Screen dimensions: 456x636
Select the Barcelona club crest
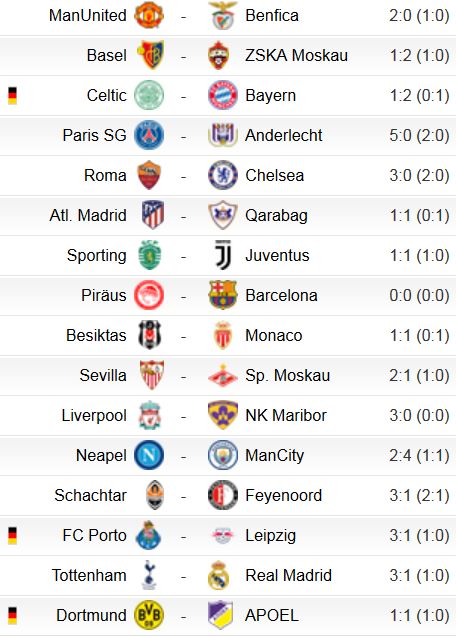[x=223, y=295]
